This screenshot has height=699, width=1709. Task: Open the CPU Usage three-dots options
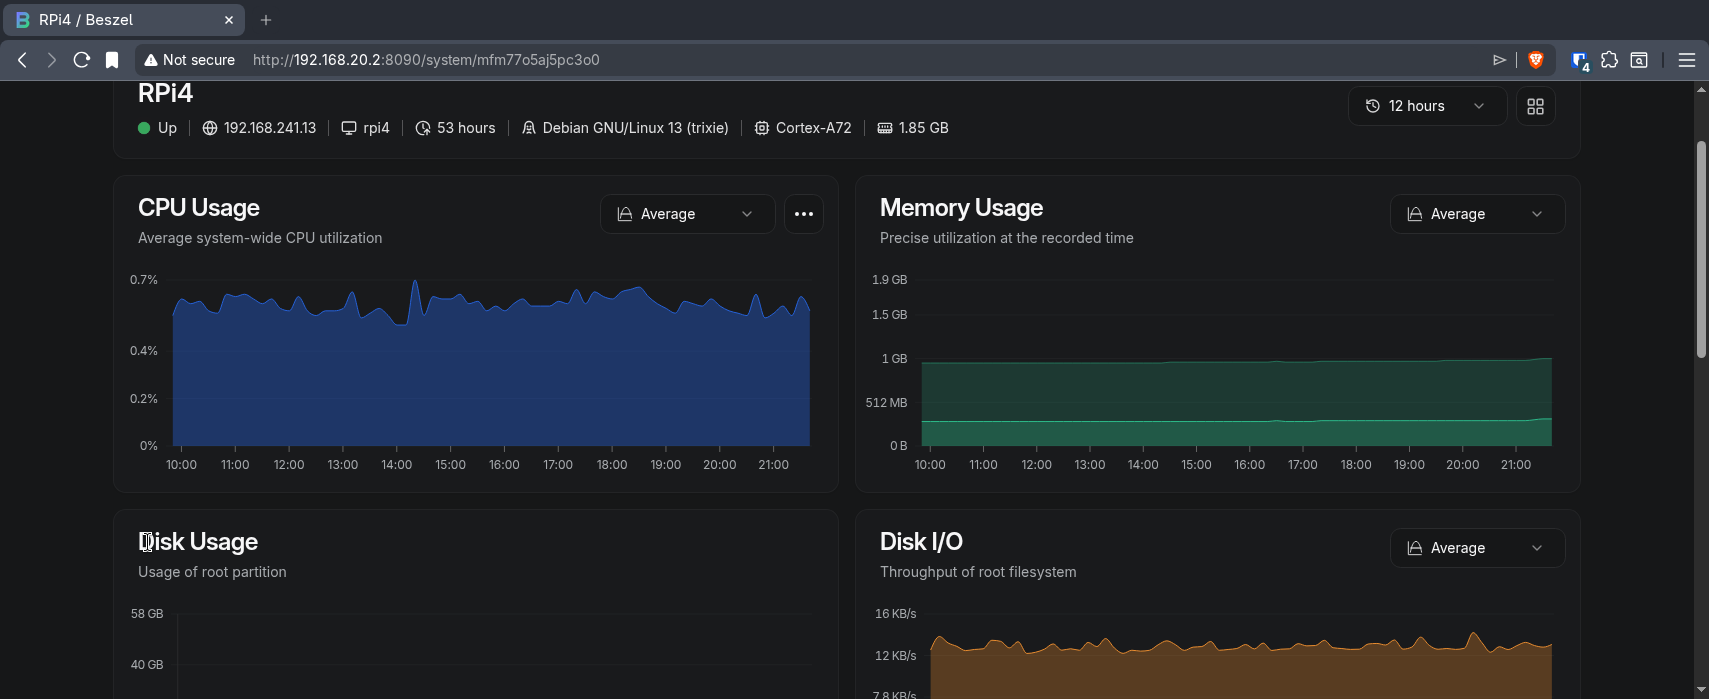804,214
